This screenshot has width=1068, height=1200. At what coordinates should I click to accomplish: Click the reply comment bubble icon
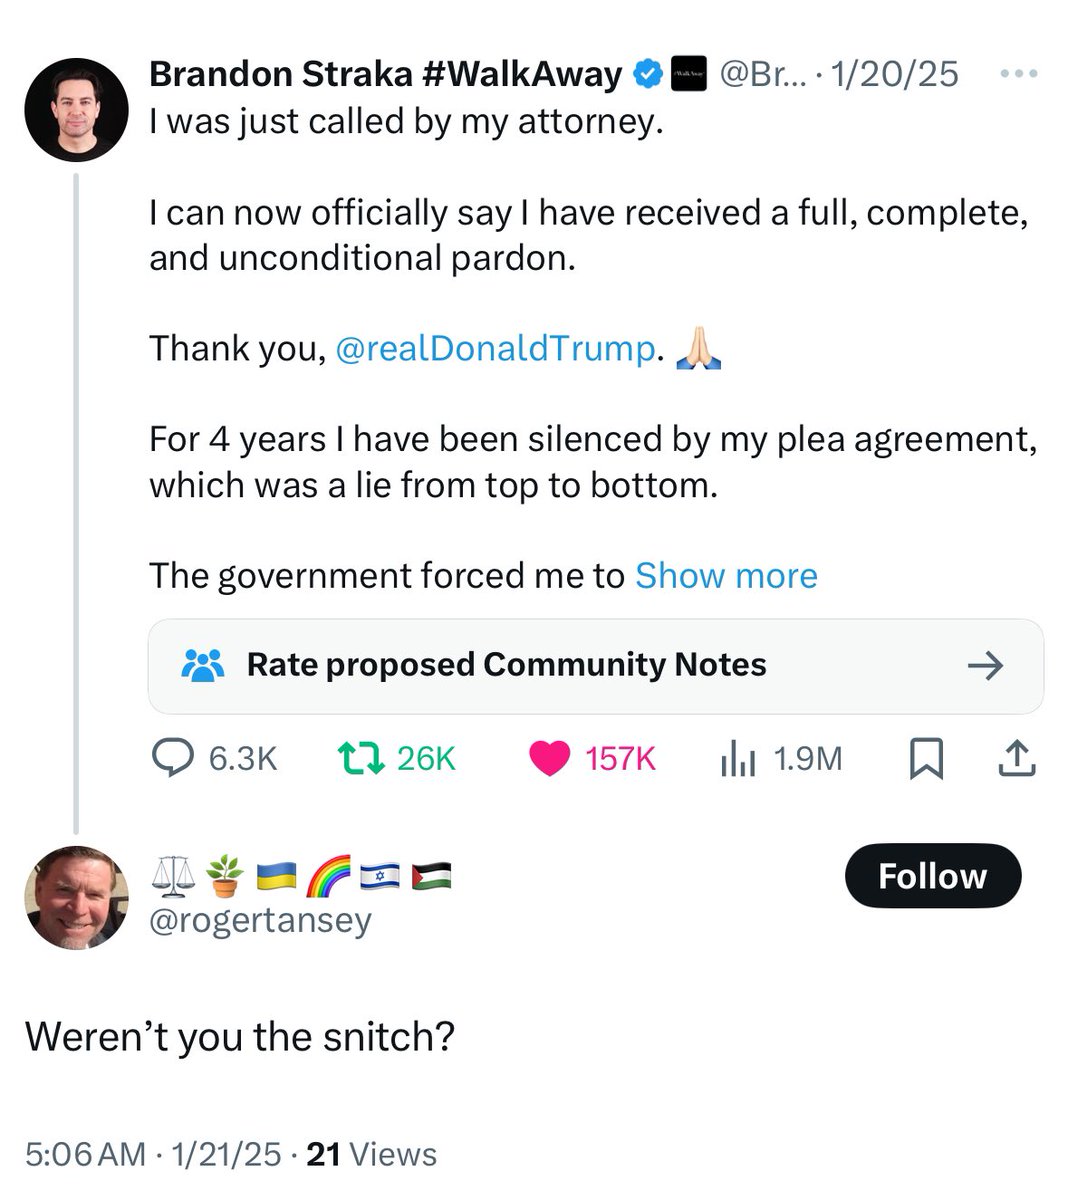tap(172, 759)
